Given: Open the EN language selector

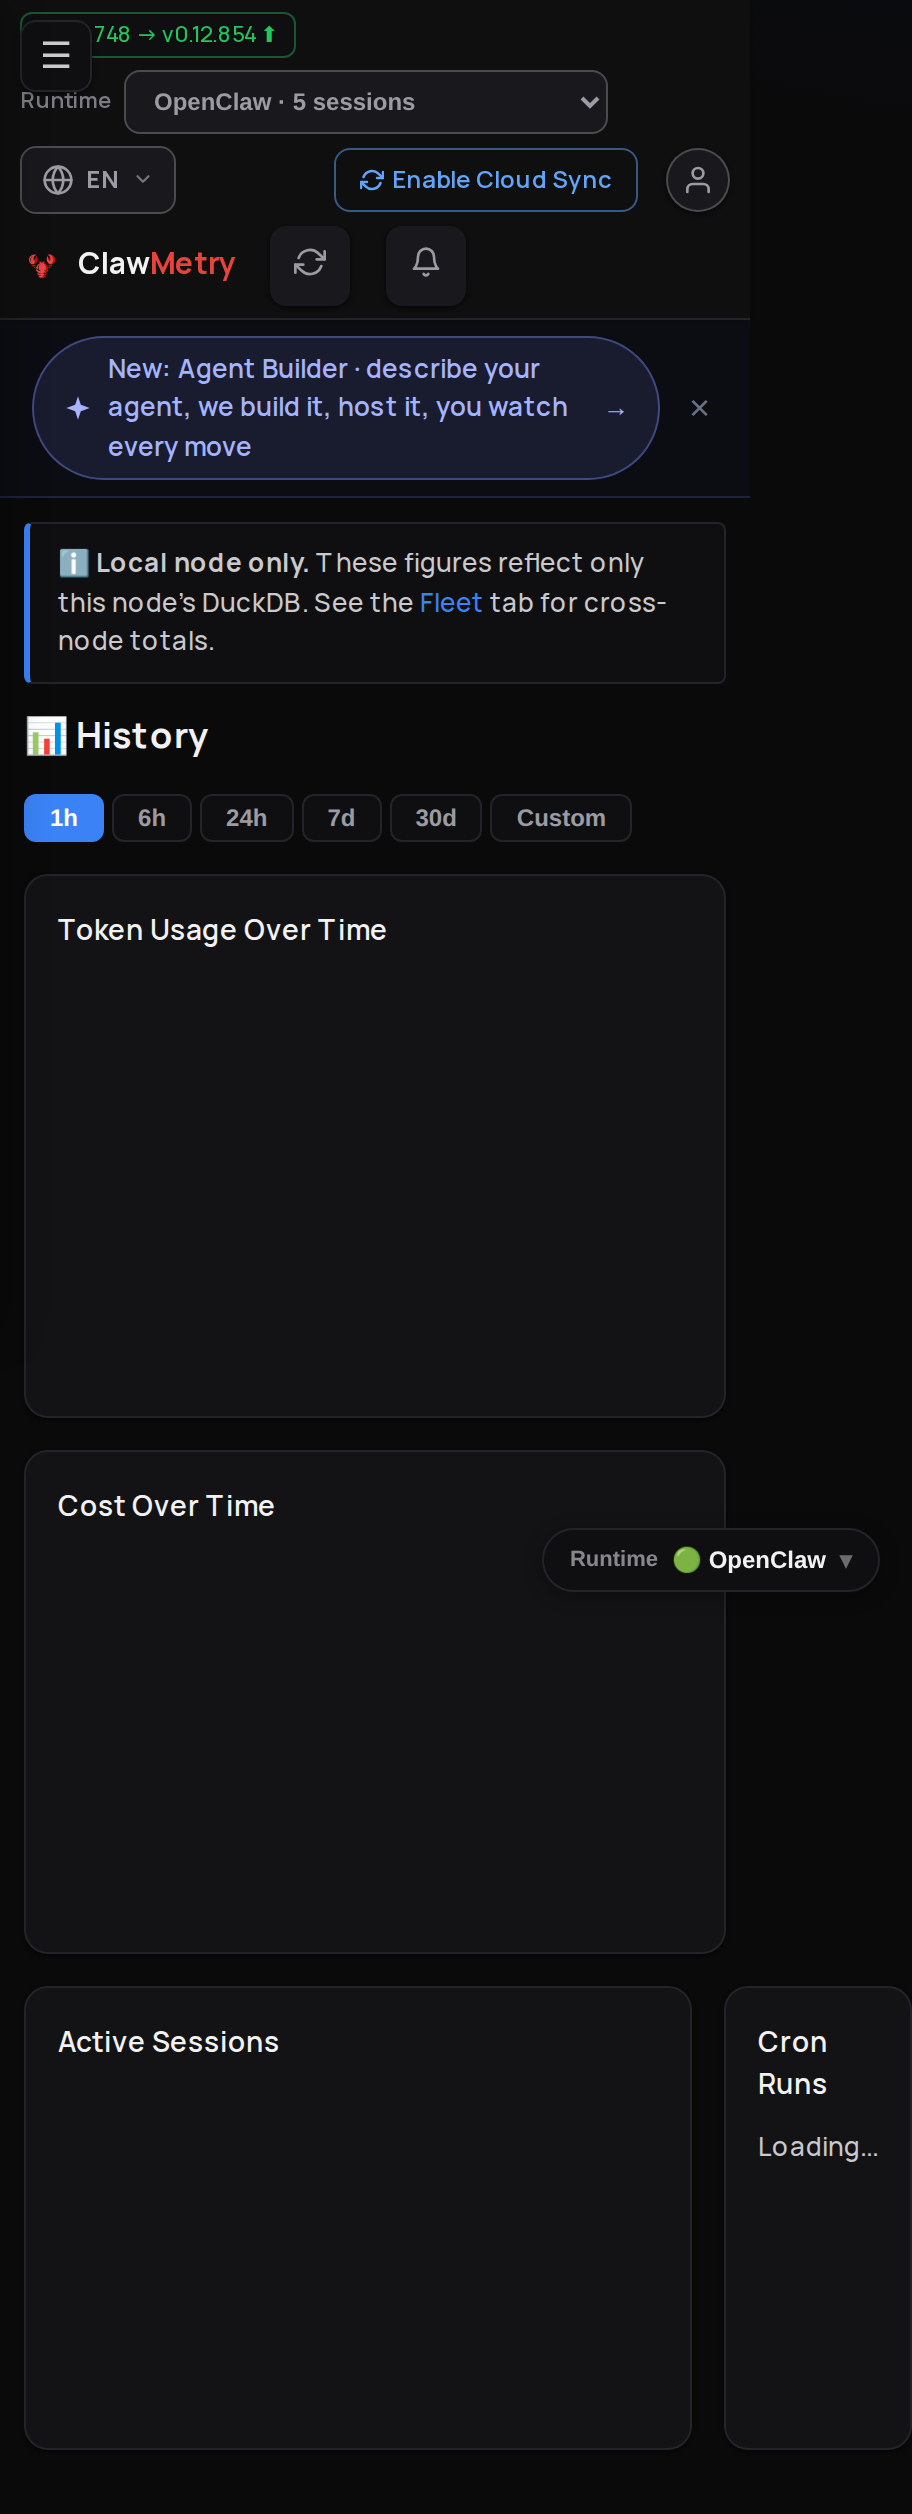Looking at the screenshot, I should click(x=98, y=180).
